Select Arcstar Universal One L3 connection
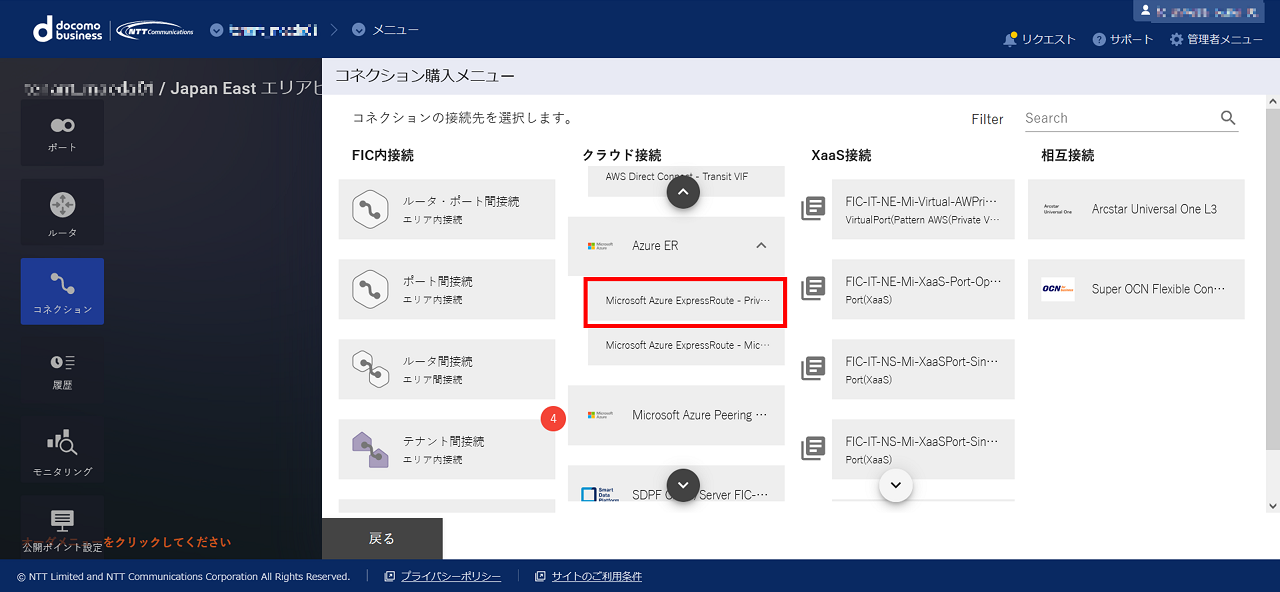This screenshot has height=592, width=1280. pos(1136,210)
